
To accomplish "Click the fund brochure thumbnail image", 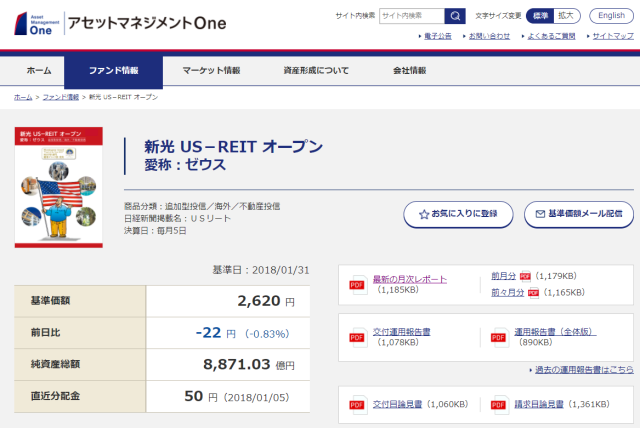I will pos(59,187).
